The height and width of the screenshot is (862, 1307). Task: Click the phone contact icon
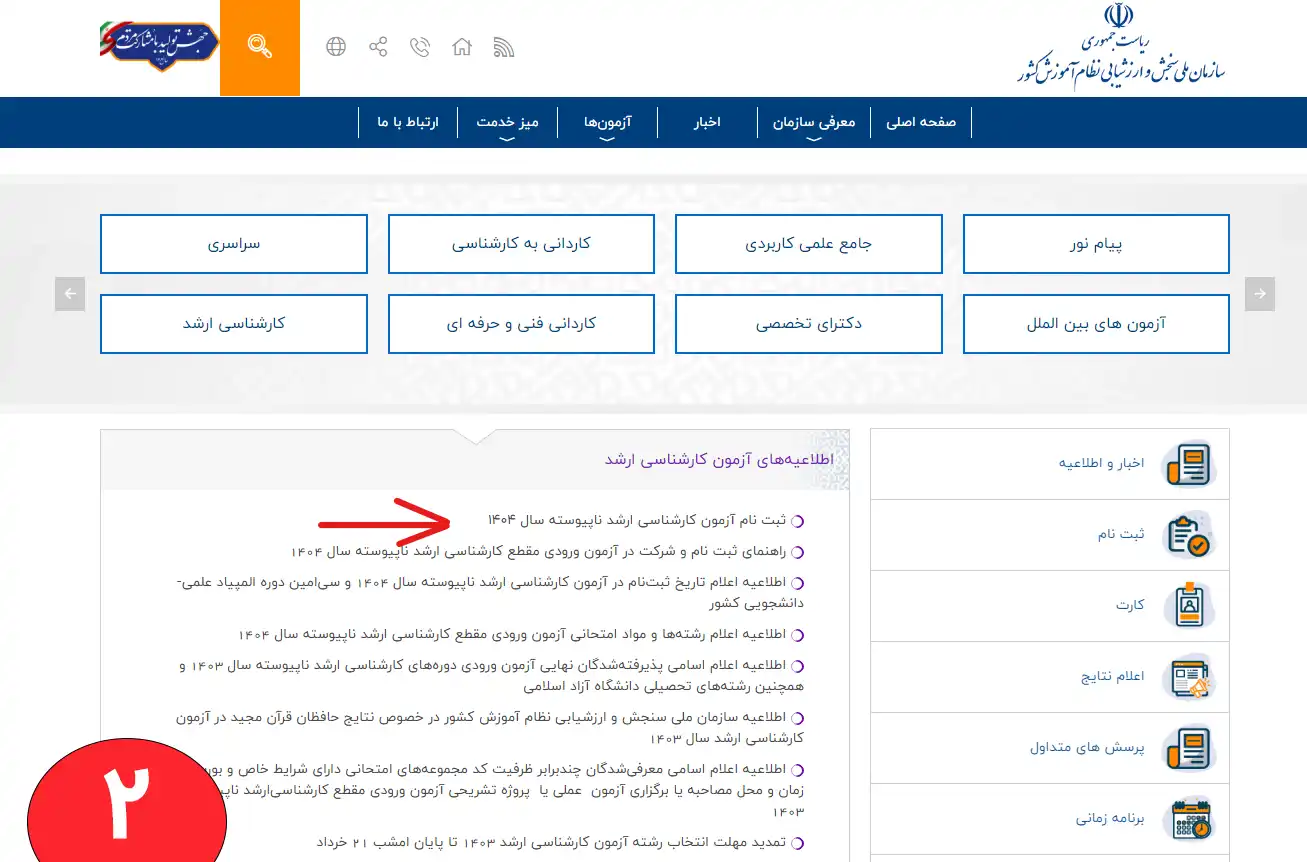[420, 47]
